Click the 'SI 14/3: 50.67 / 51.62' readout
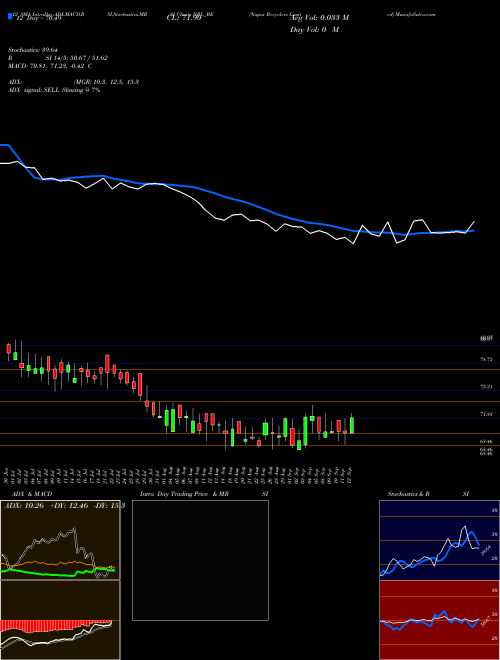 pyautogui.click(x=77, y=58)
